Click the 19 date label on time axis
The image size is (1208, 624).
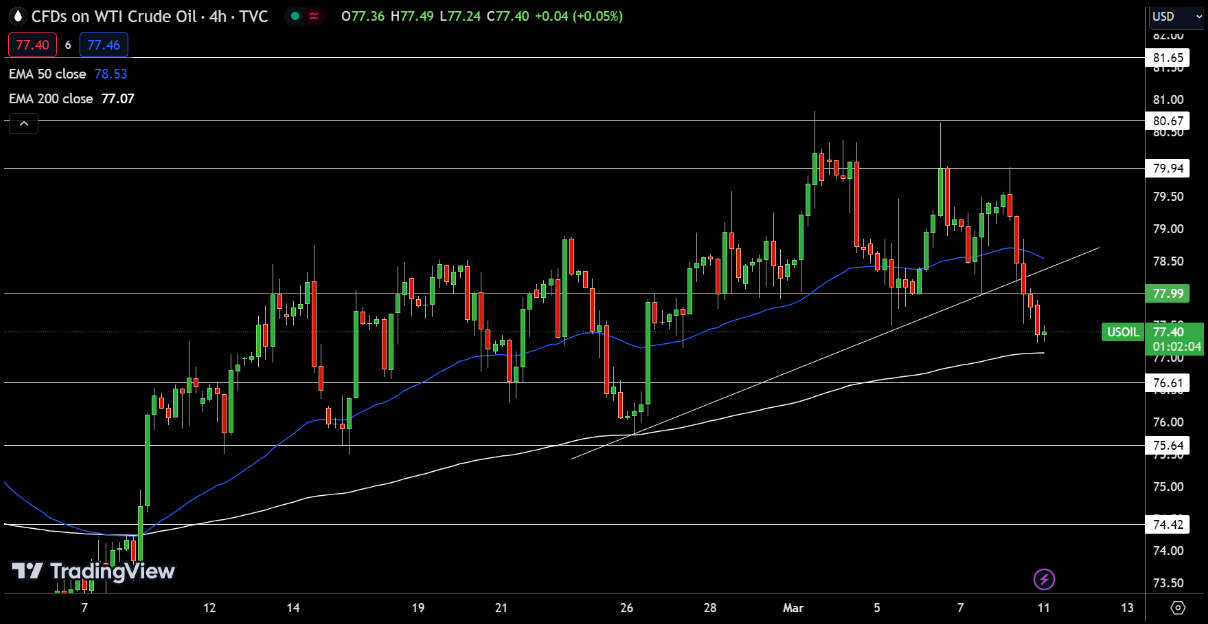[418, 607]
